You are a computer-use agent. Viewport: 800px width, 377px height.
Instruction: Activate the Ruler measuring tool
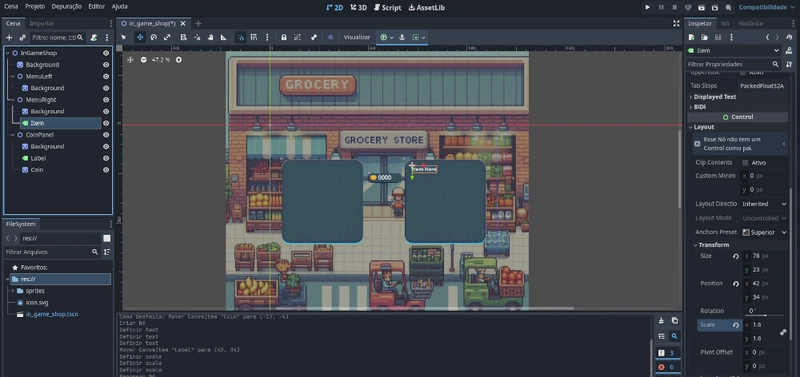[x=223, y=37]
